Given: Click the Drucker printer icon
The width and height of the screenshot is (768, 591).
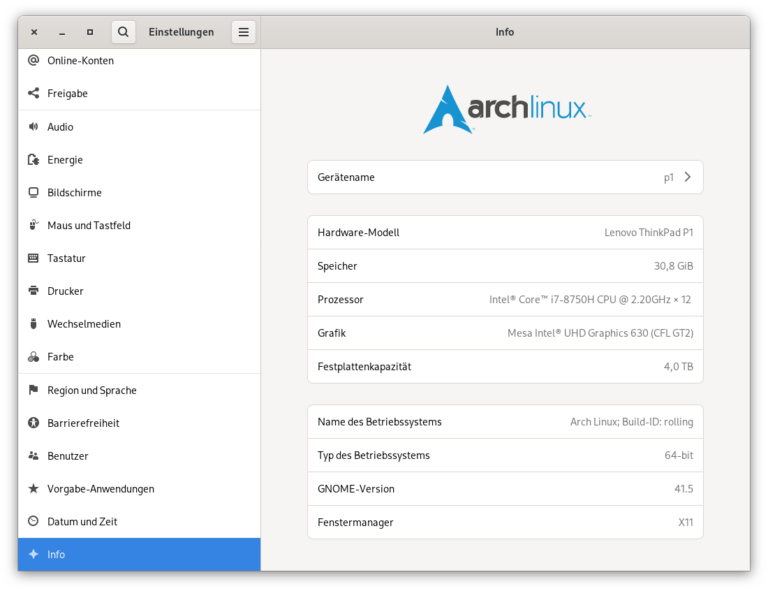Looking at the screenshot, I should coord(33,291).
